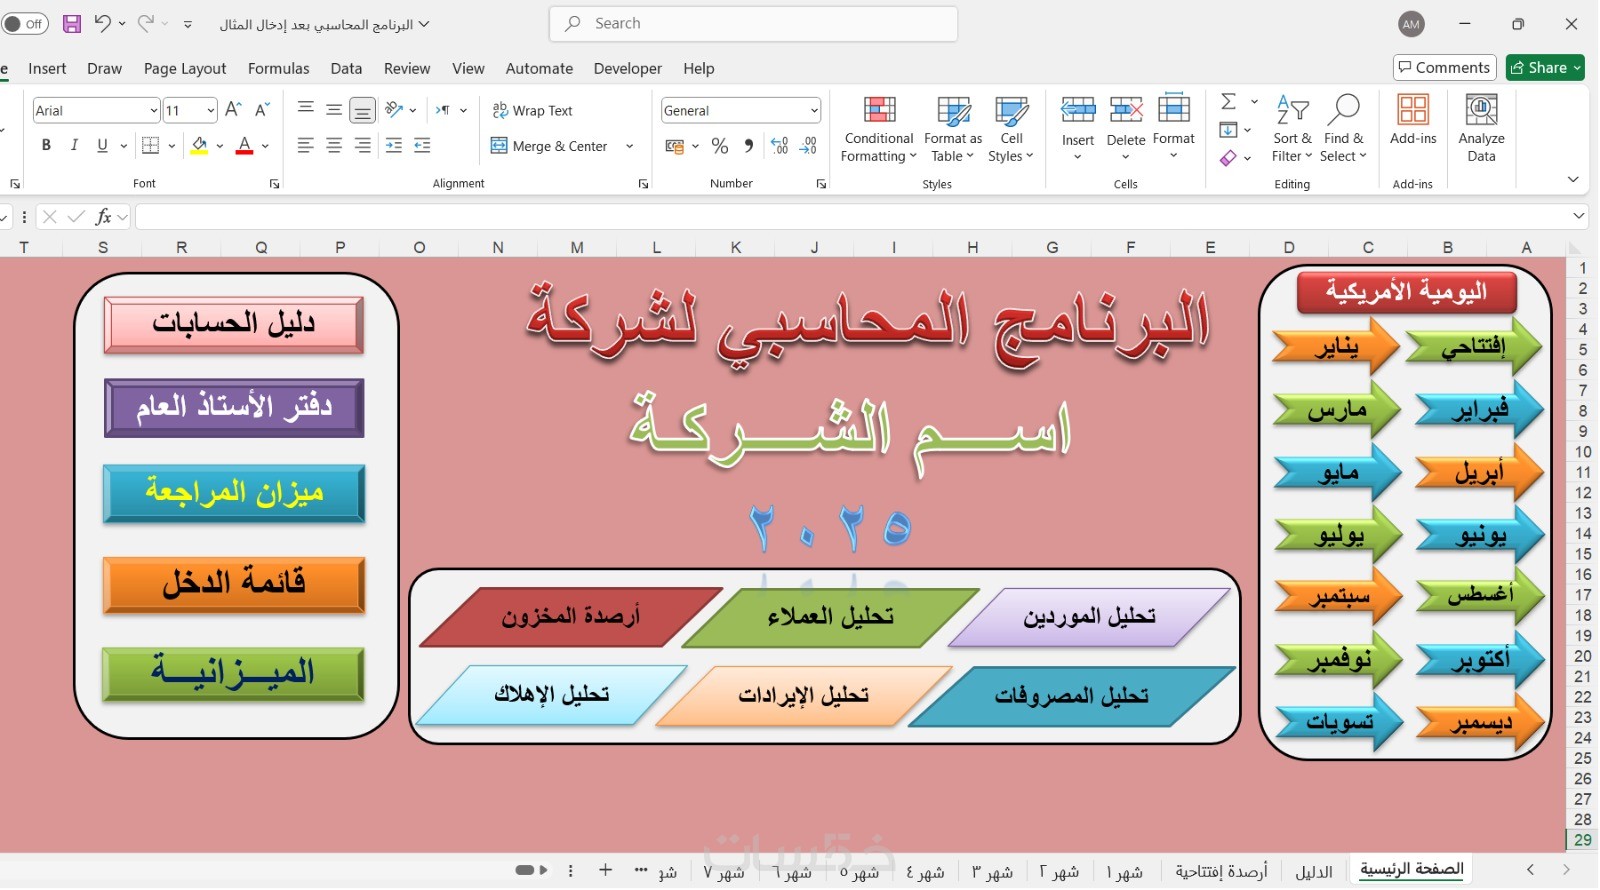Toggle Italic formatting
Image resolution: width=1600 pixels, height=890 pixels.
74,146
